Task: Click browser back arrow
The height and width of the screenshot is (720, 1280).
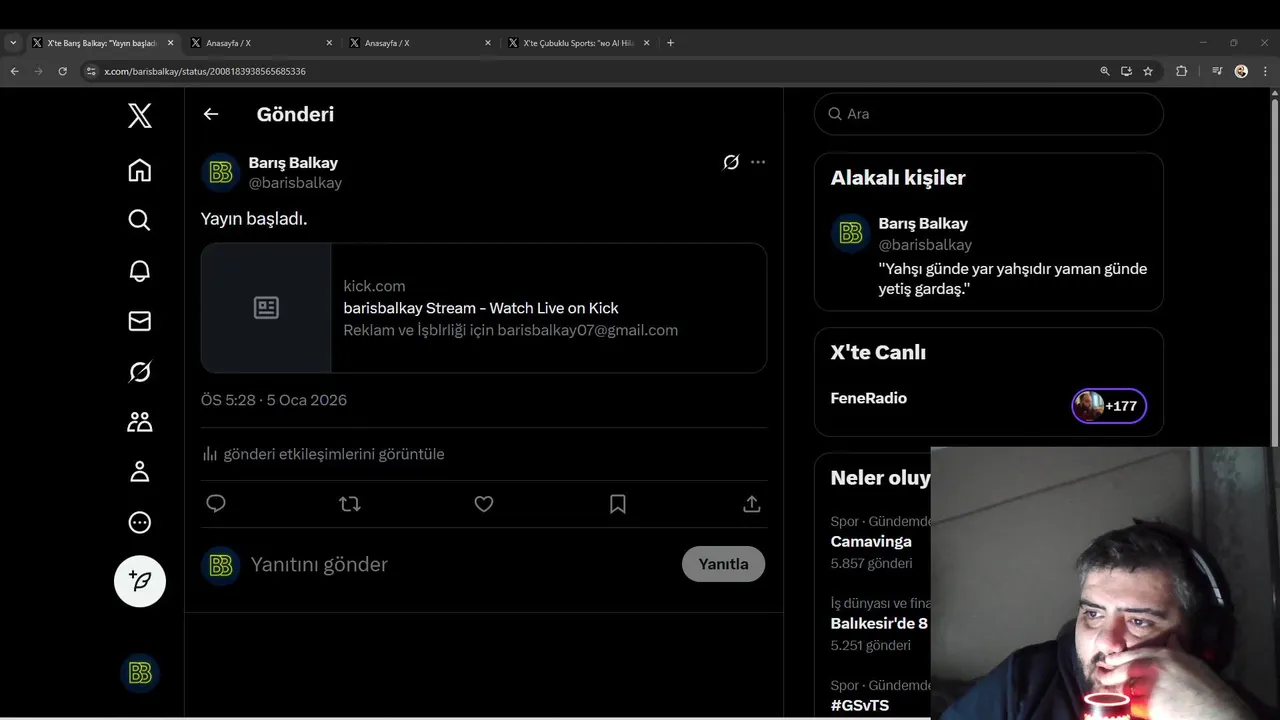Action: click(x=14, y=71)
